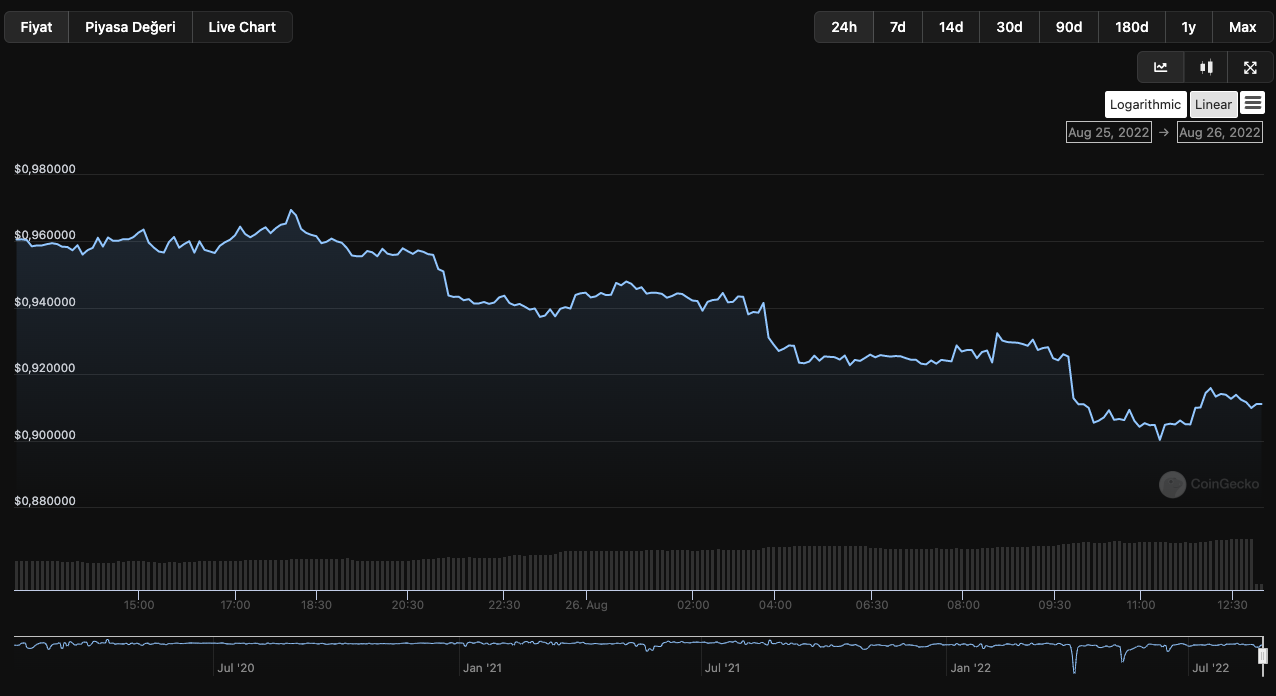The height and width of the screenshot is (696, 1276).
Task: Edit end date Aug 26, 2022
Action: click(1219, 132)
